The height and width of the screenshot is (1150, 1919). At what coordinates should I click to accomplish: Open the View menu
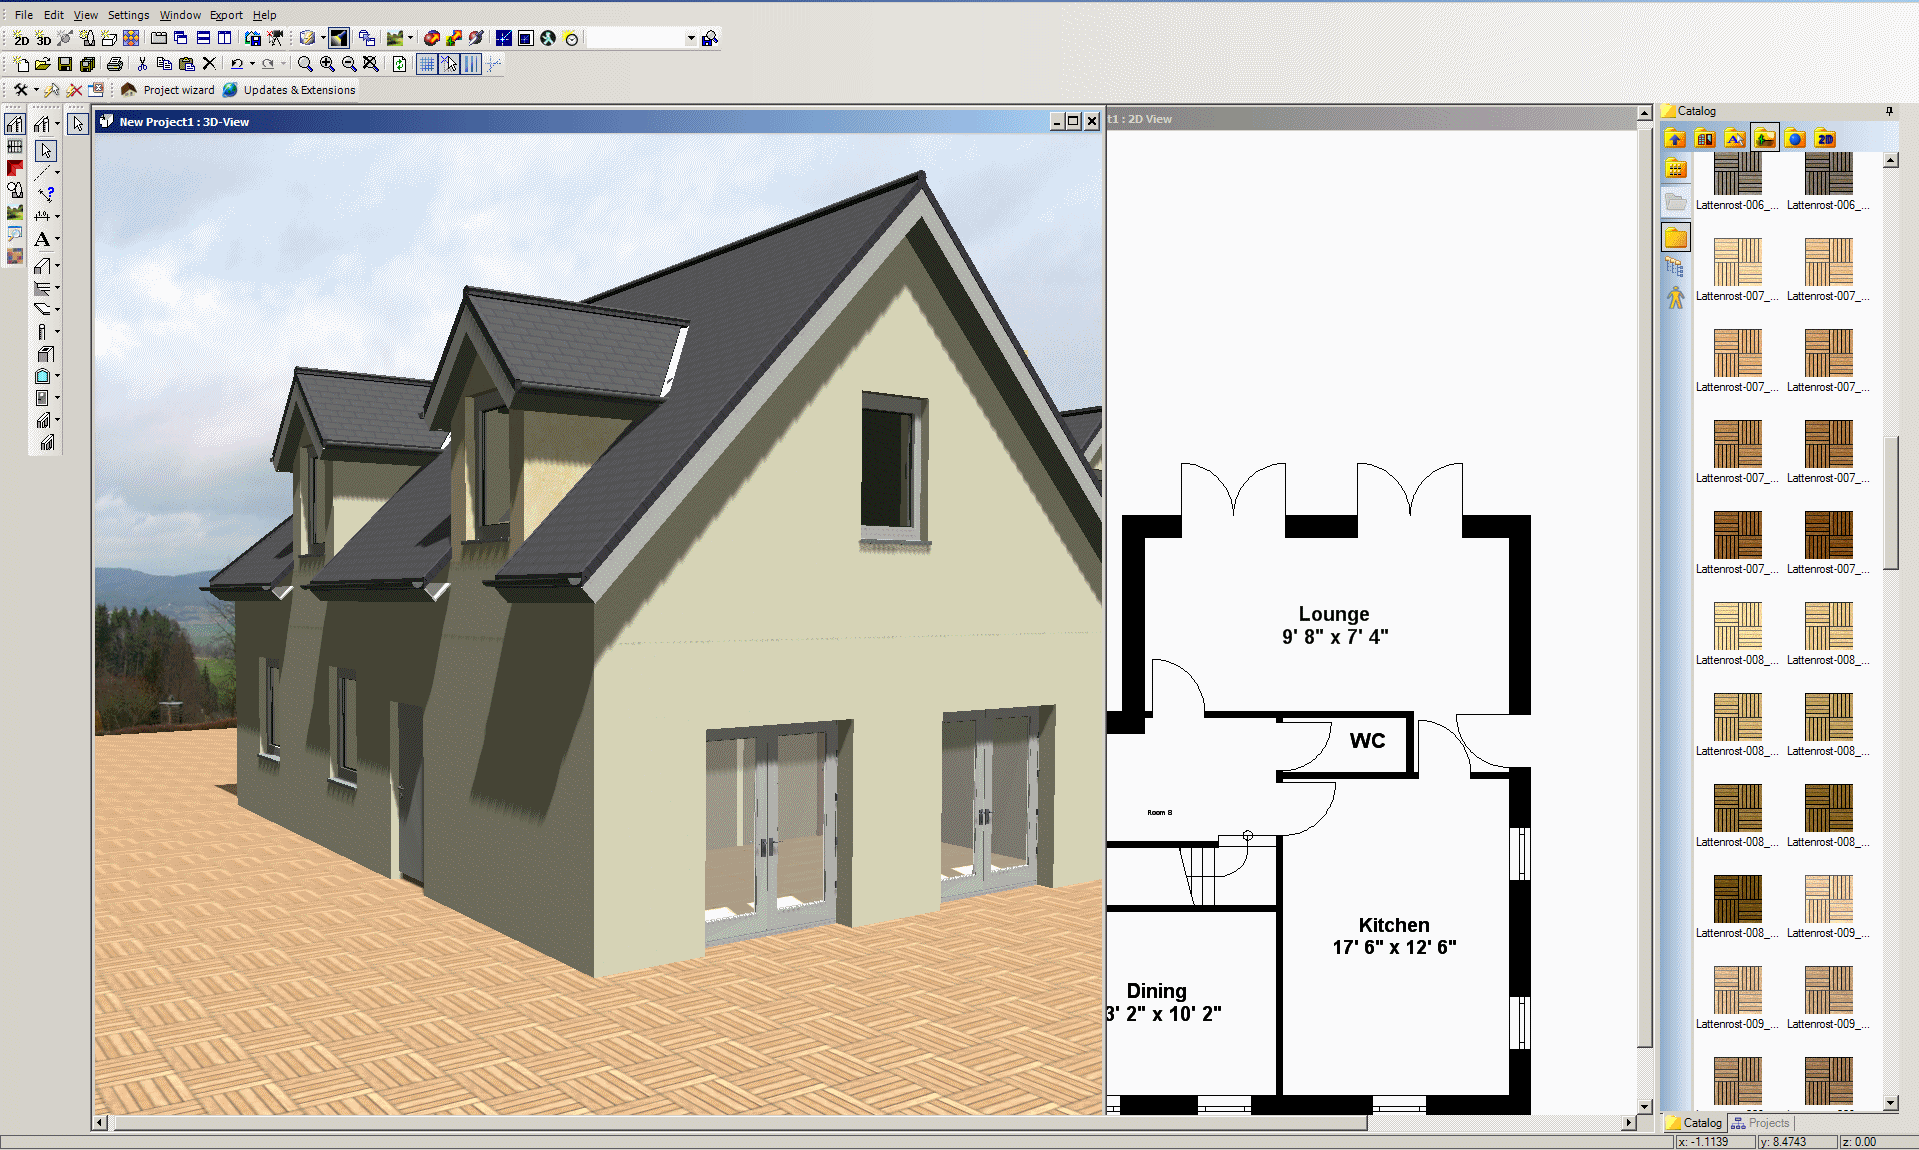pyautogui.click(x=86, y=15)
